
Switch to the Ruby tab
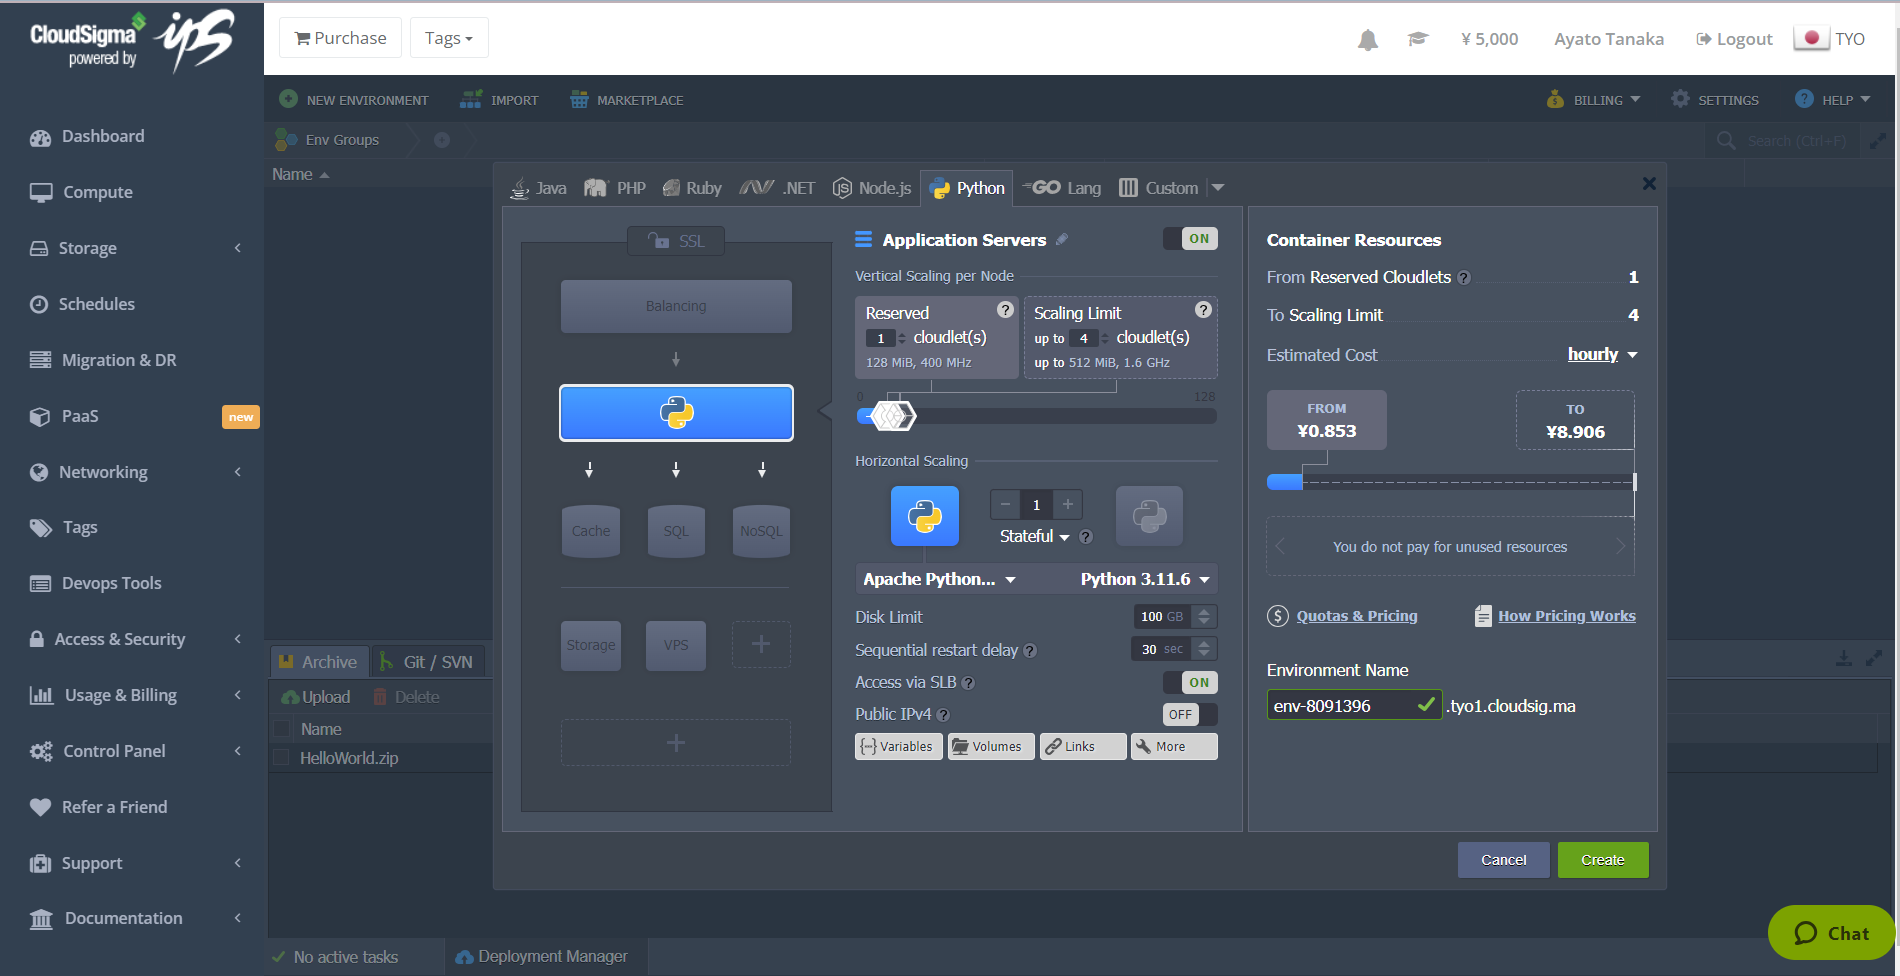pyautogui.click(x=692, y=188)
